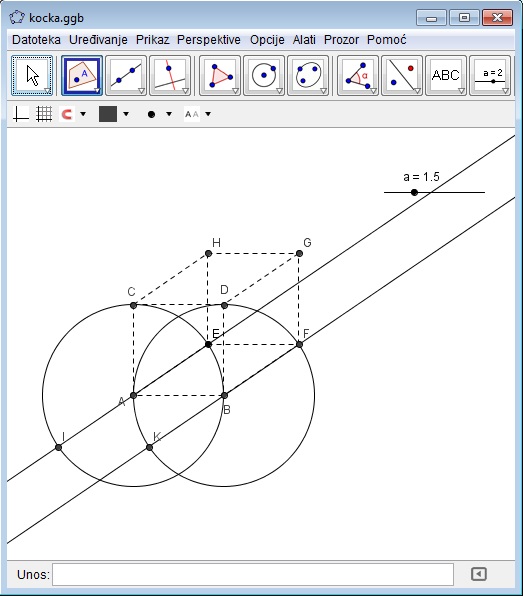Open the Perspektive menu
Viewport: 523px width, 596px height.
point(209,40)
